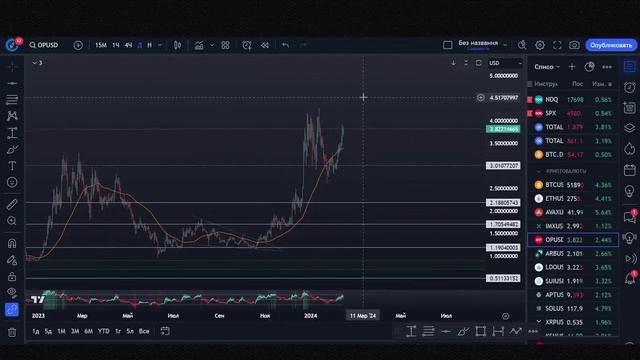Viewport: 640px width, 360px height.
Task: Select the Д daily timeframe
Action: 140,45
